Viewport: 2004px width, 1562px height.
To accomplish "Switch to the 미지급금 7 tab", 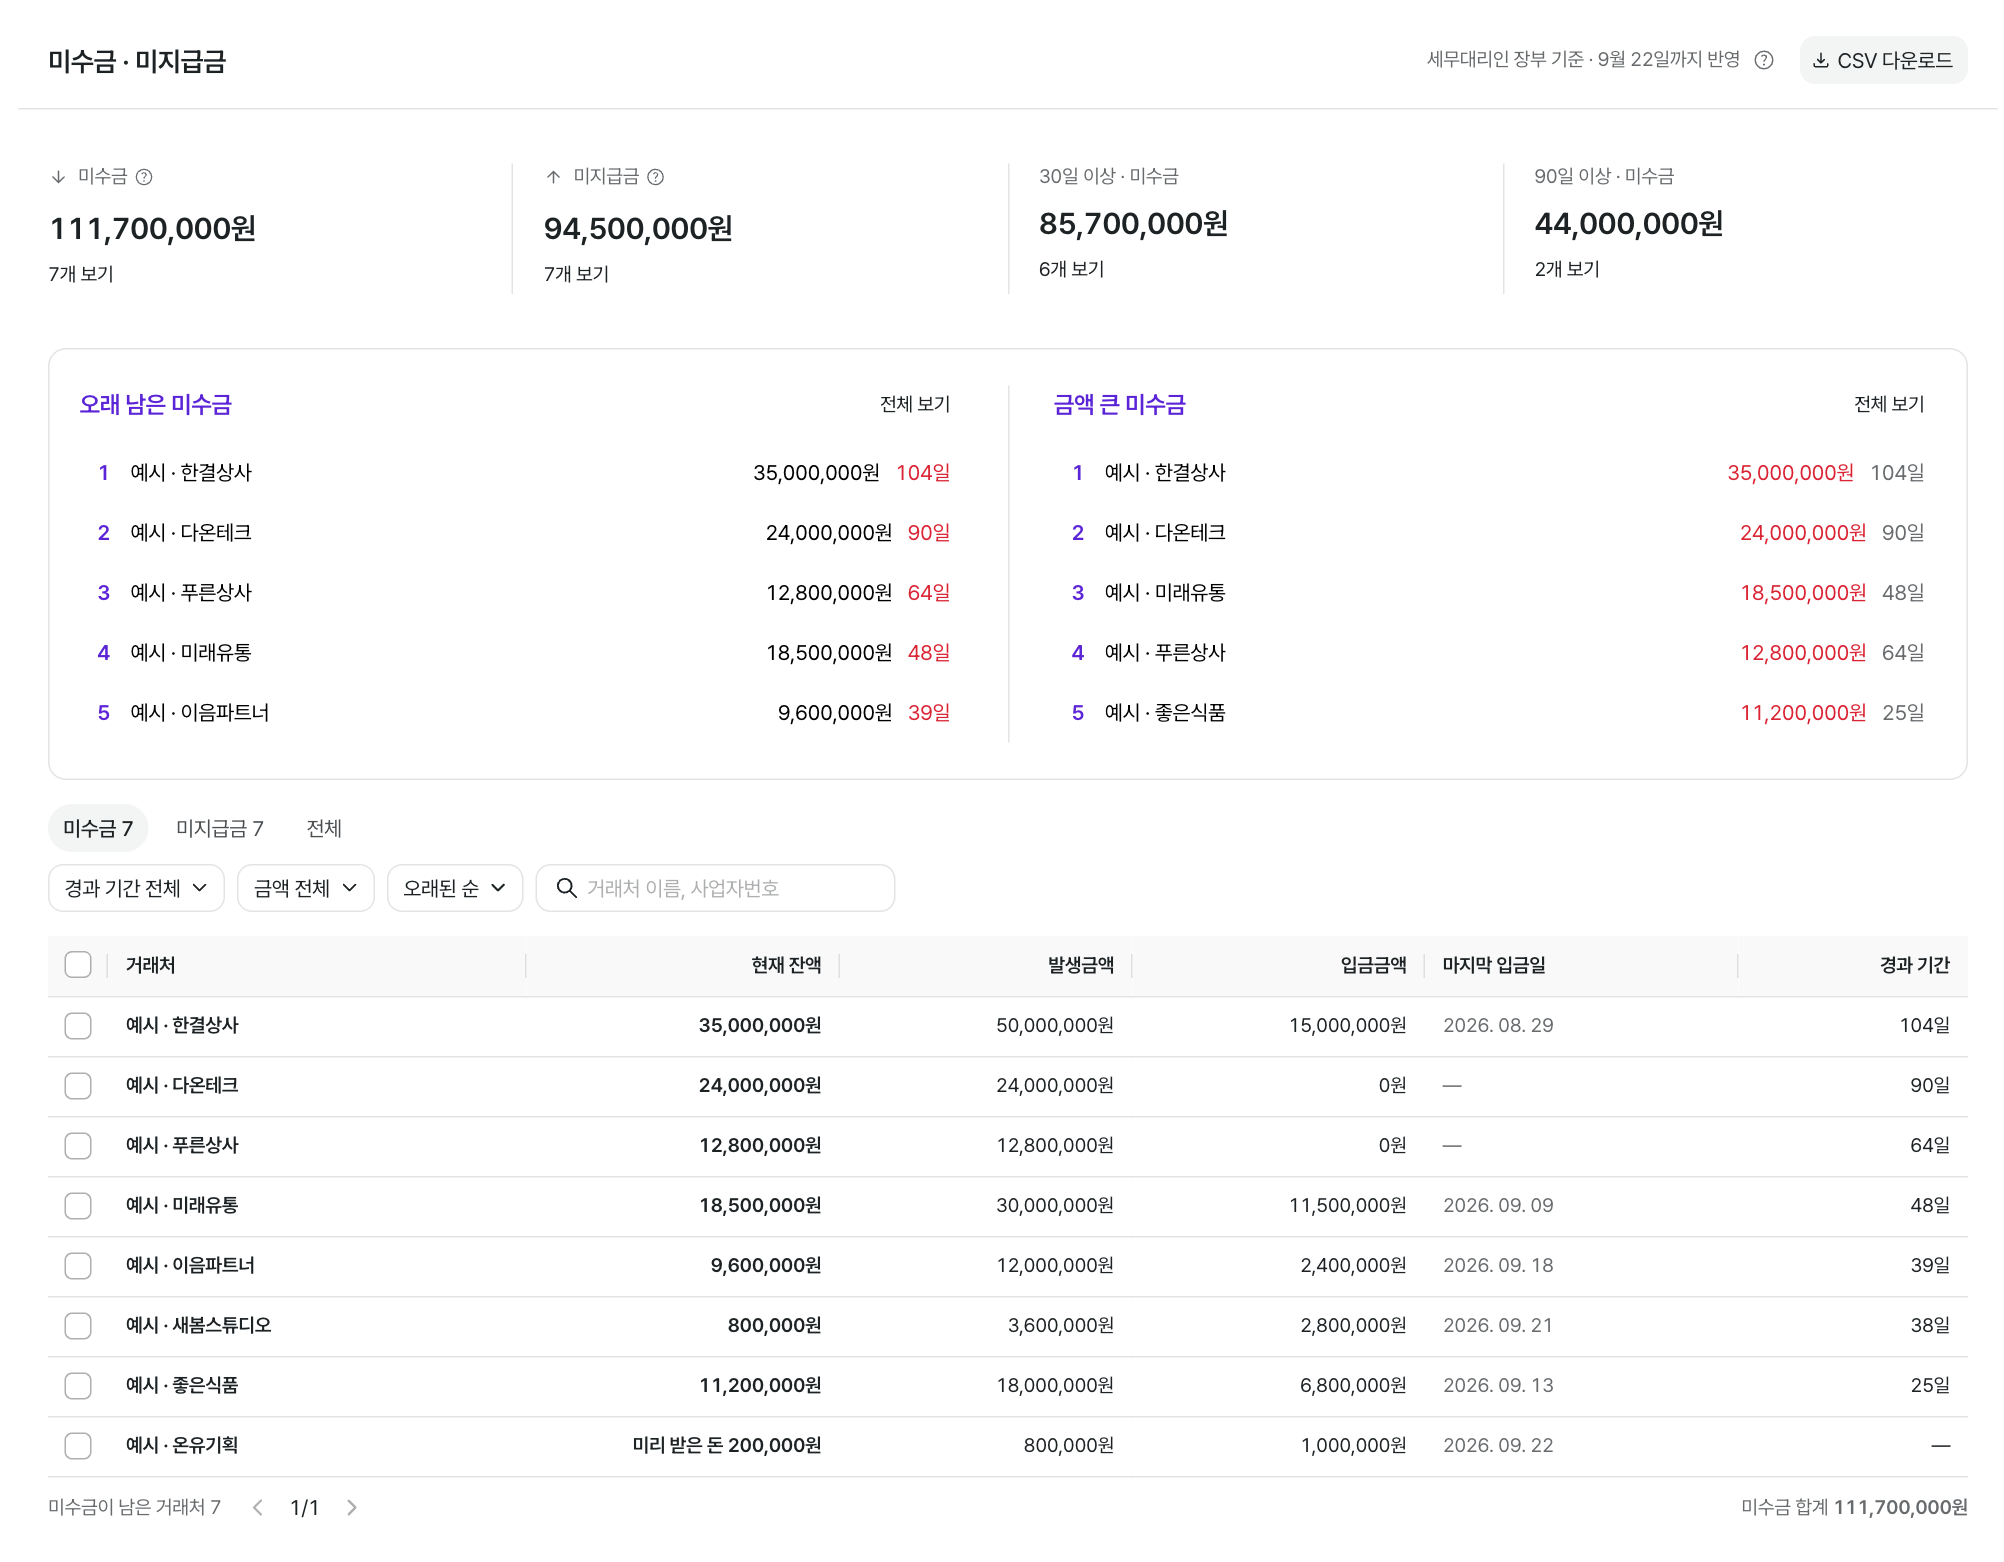I will (x=220, y=828).
